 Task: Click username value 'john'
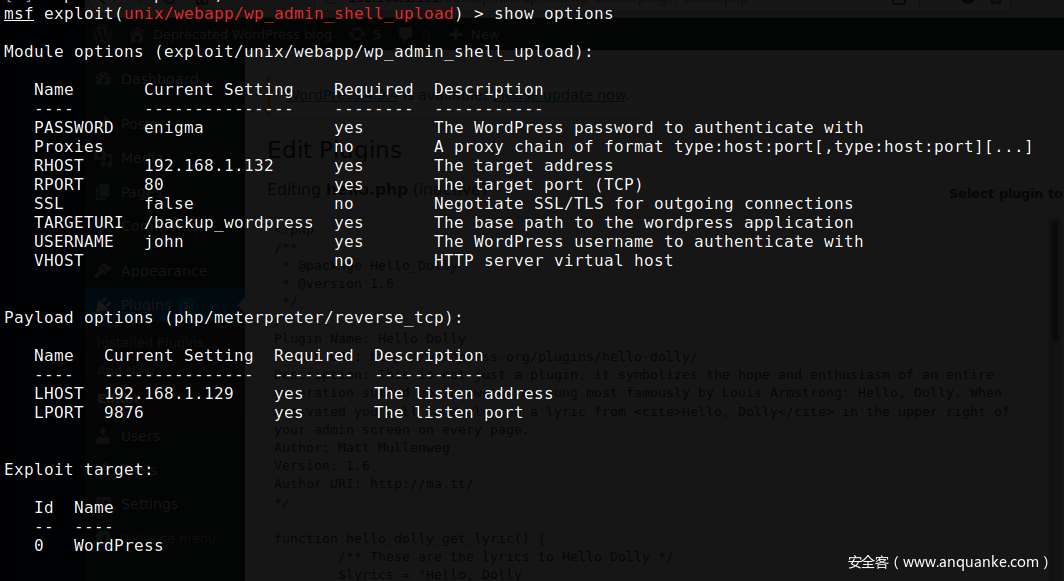point(164,242)
